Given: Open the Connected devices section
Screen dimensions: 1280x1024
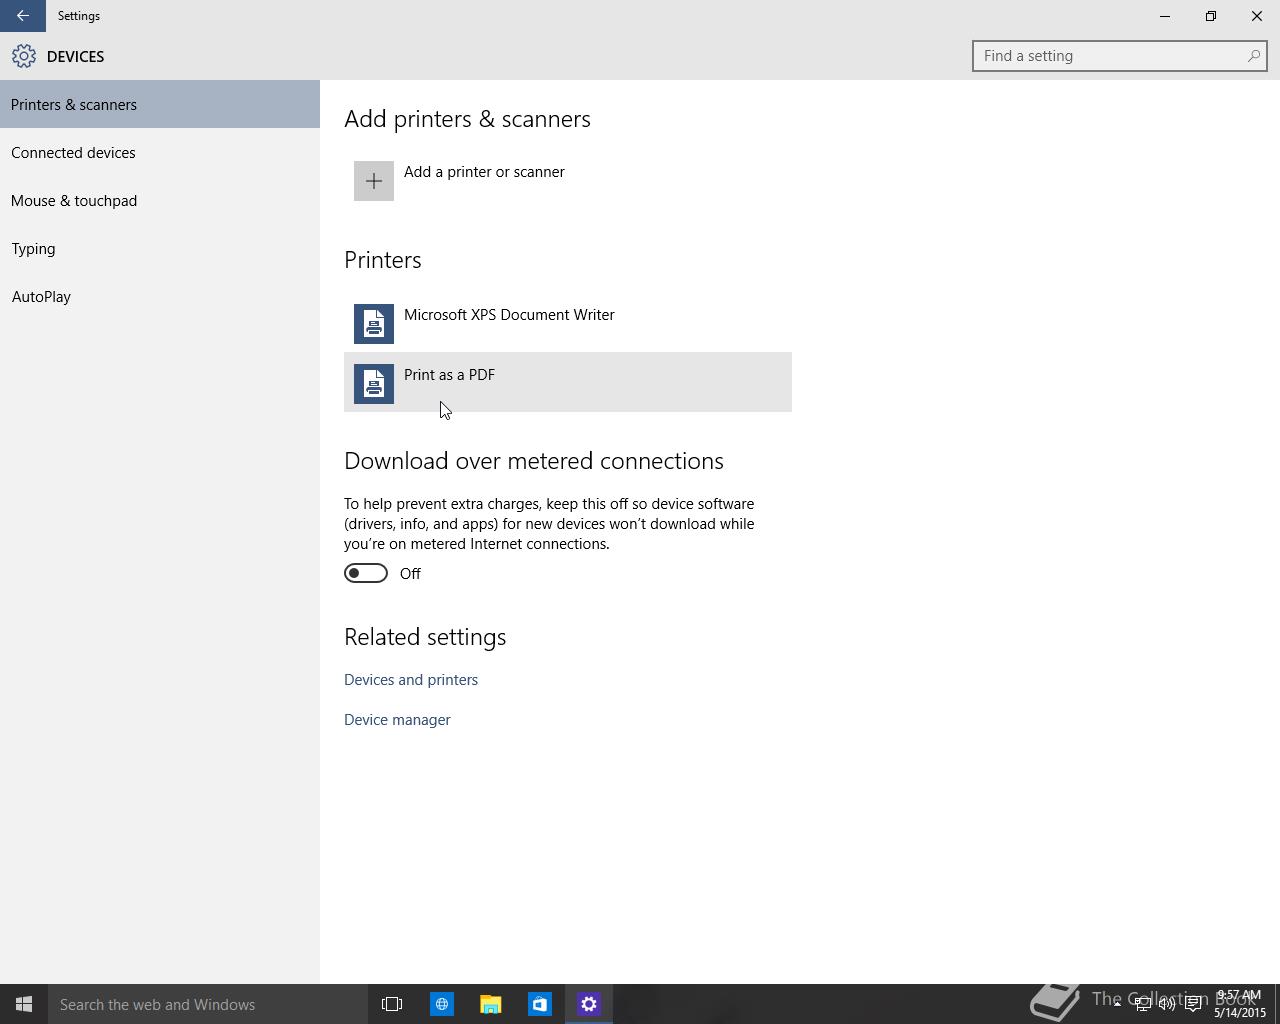Looking at the screenshot, I should [160, 152].
